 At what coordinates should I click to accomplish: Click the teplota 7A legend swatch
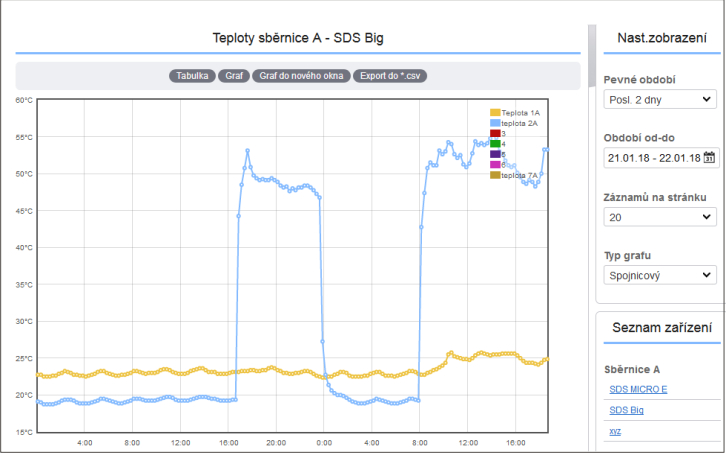coord(494,175)
